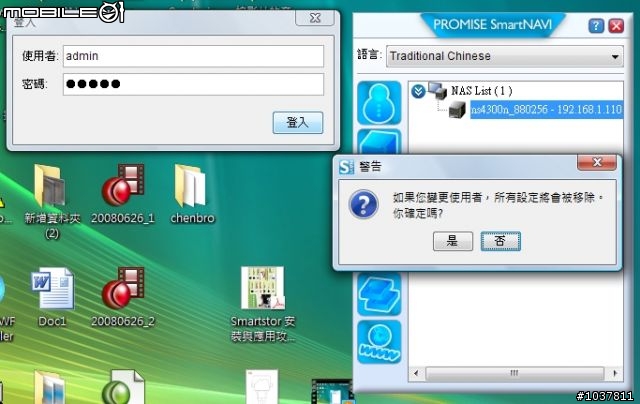Open the stacked layers icon in SmartNAVI sidebar
Screen dimensions: 640x404
(x=379, y=294)
